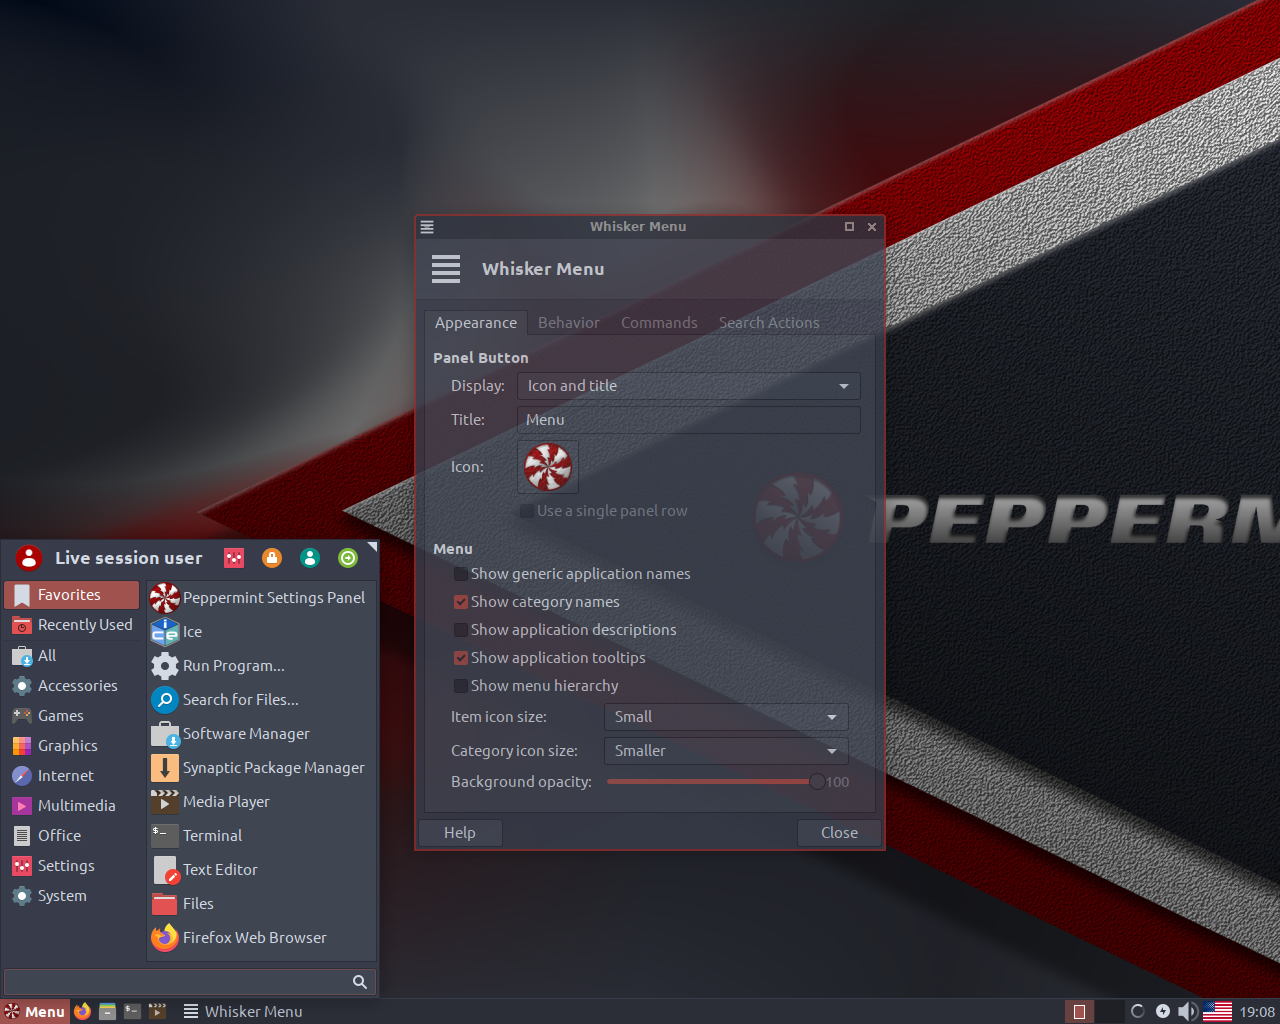This screenshot has height=1024, width=1280.
Task: Click the peppermint icon chooser button
Action: pyautogui.click(x=548, y=467)
